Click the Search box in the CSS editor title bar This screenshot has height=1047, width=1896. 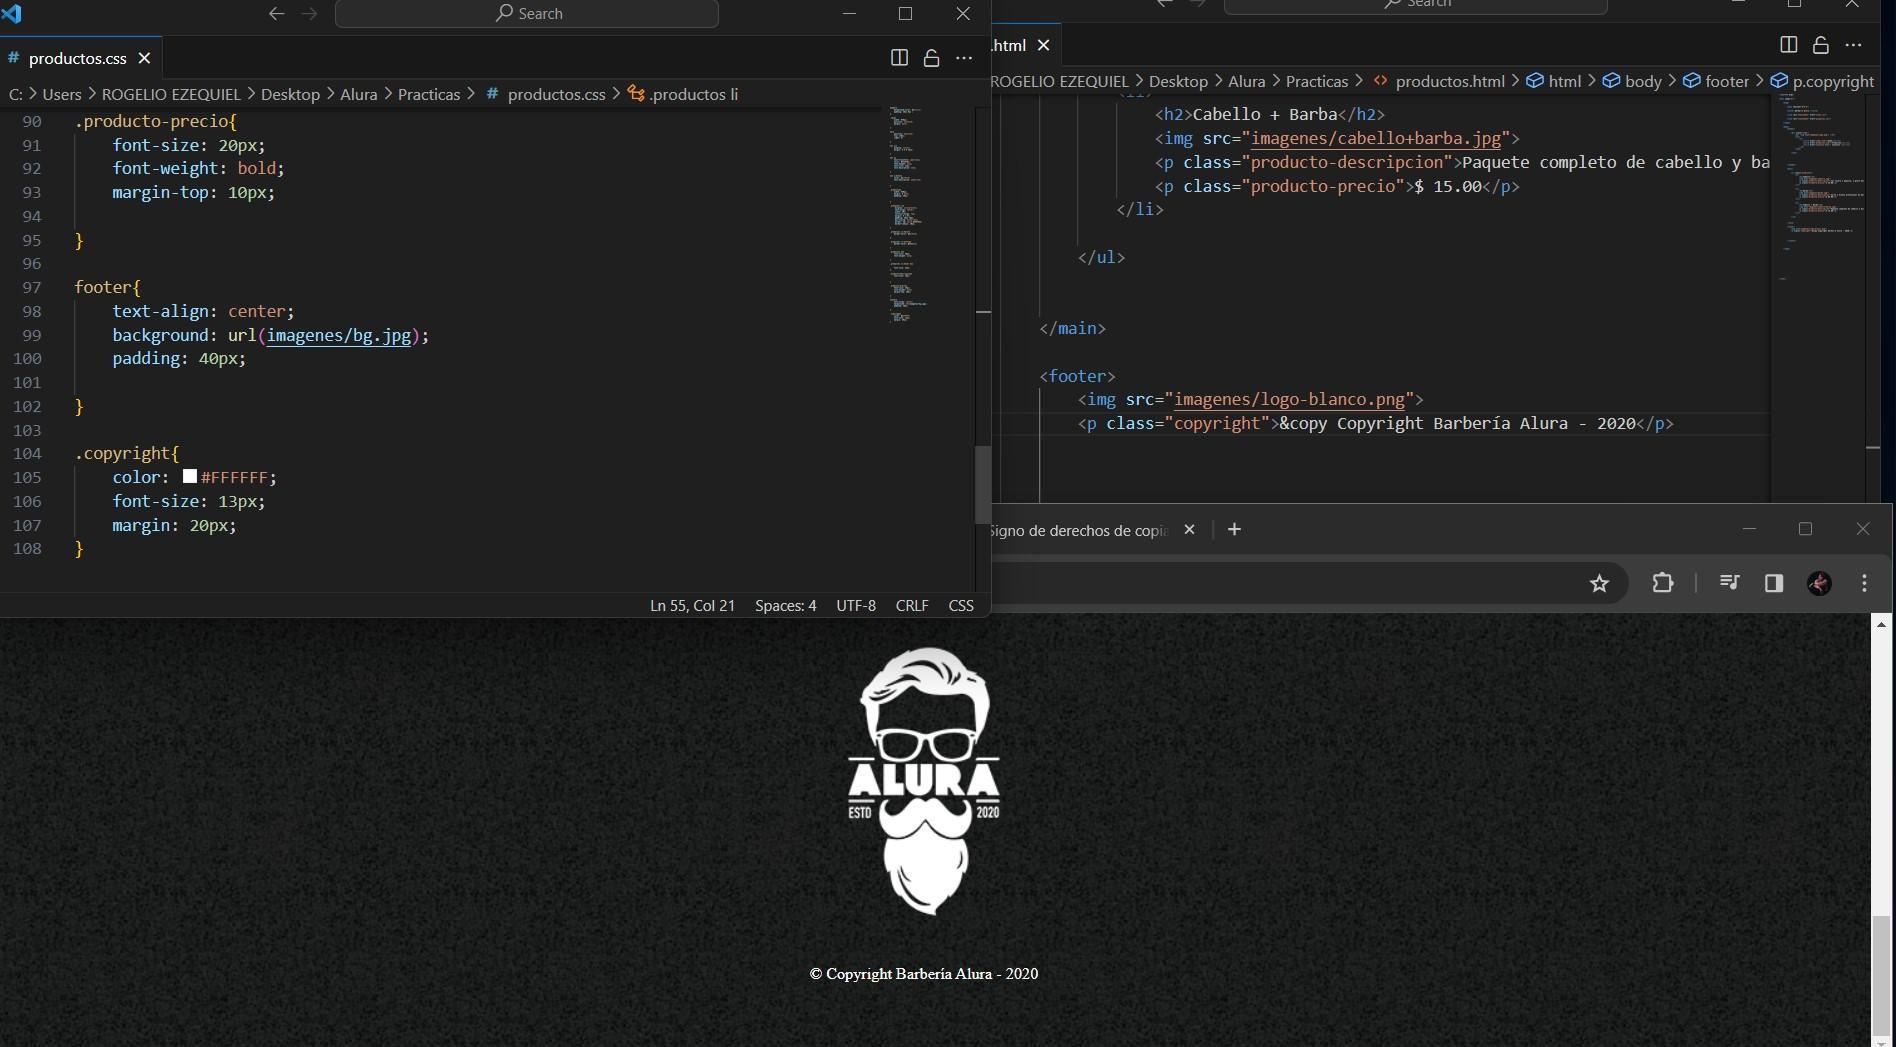coord(527,13)
